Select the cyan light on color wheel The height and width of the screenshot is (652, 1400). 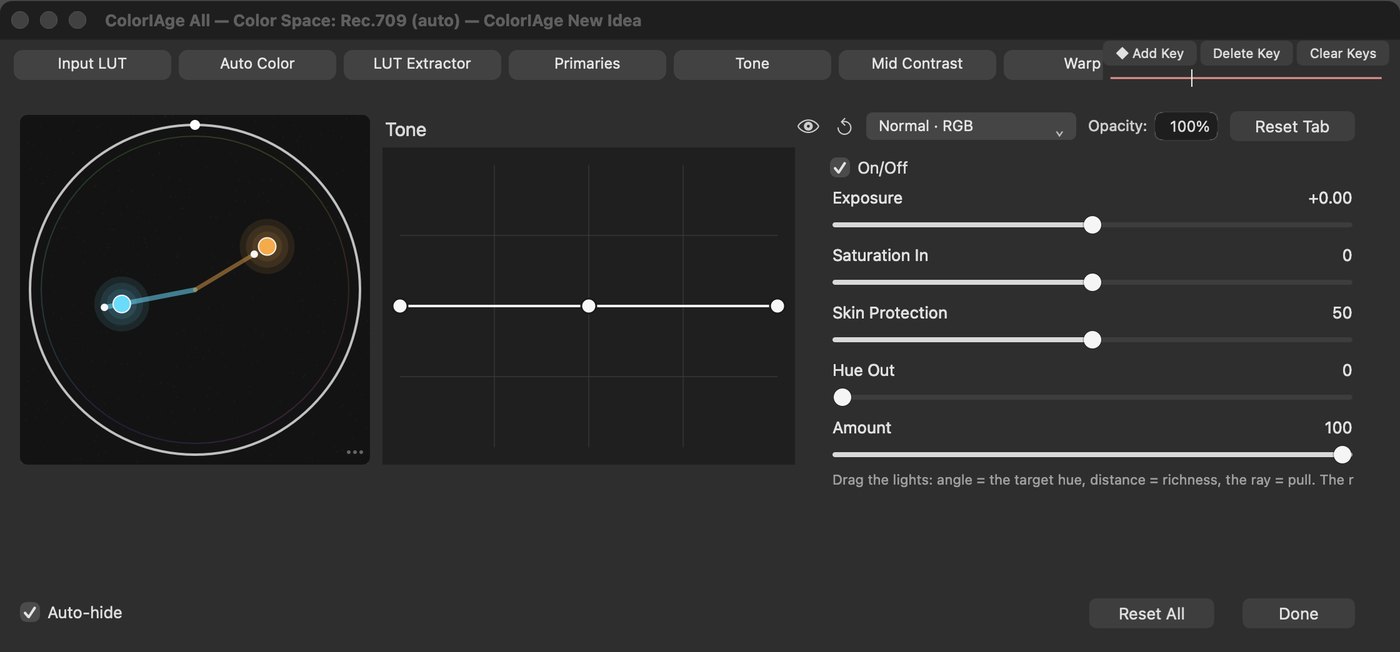click(x=122, y=304)
